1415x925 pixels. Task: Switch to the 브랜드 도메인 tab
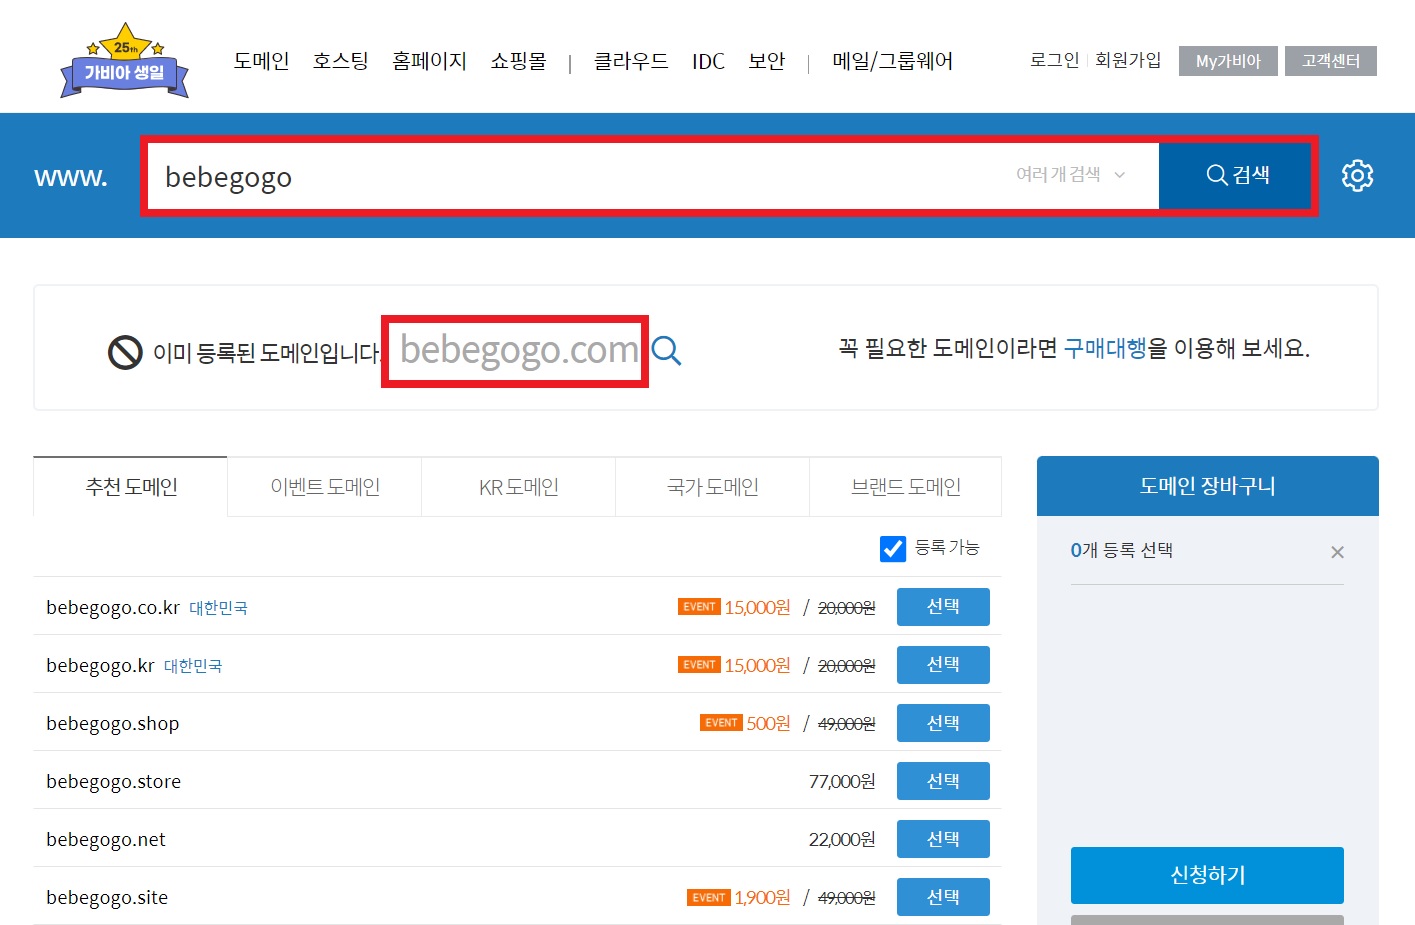(x=904, y=487)
